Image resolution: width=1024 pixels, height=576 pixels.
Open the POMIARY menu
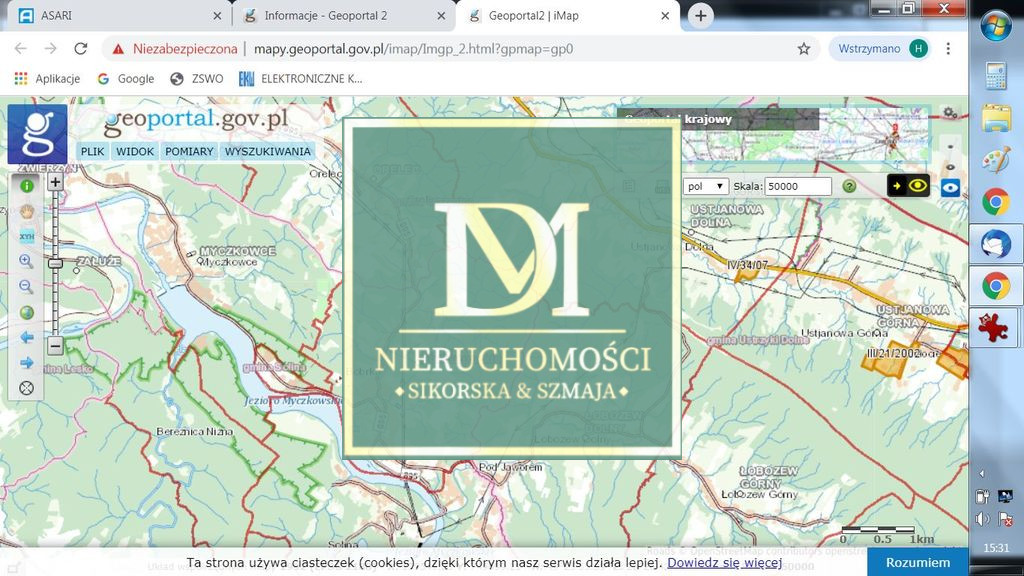(x=189, y=152)
